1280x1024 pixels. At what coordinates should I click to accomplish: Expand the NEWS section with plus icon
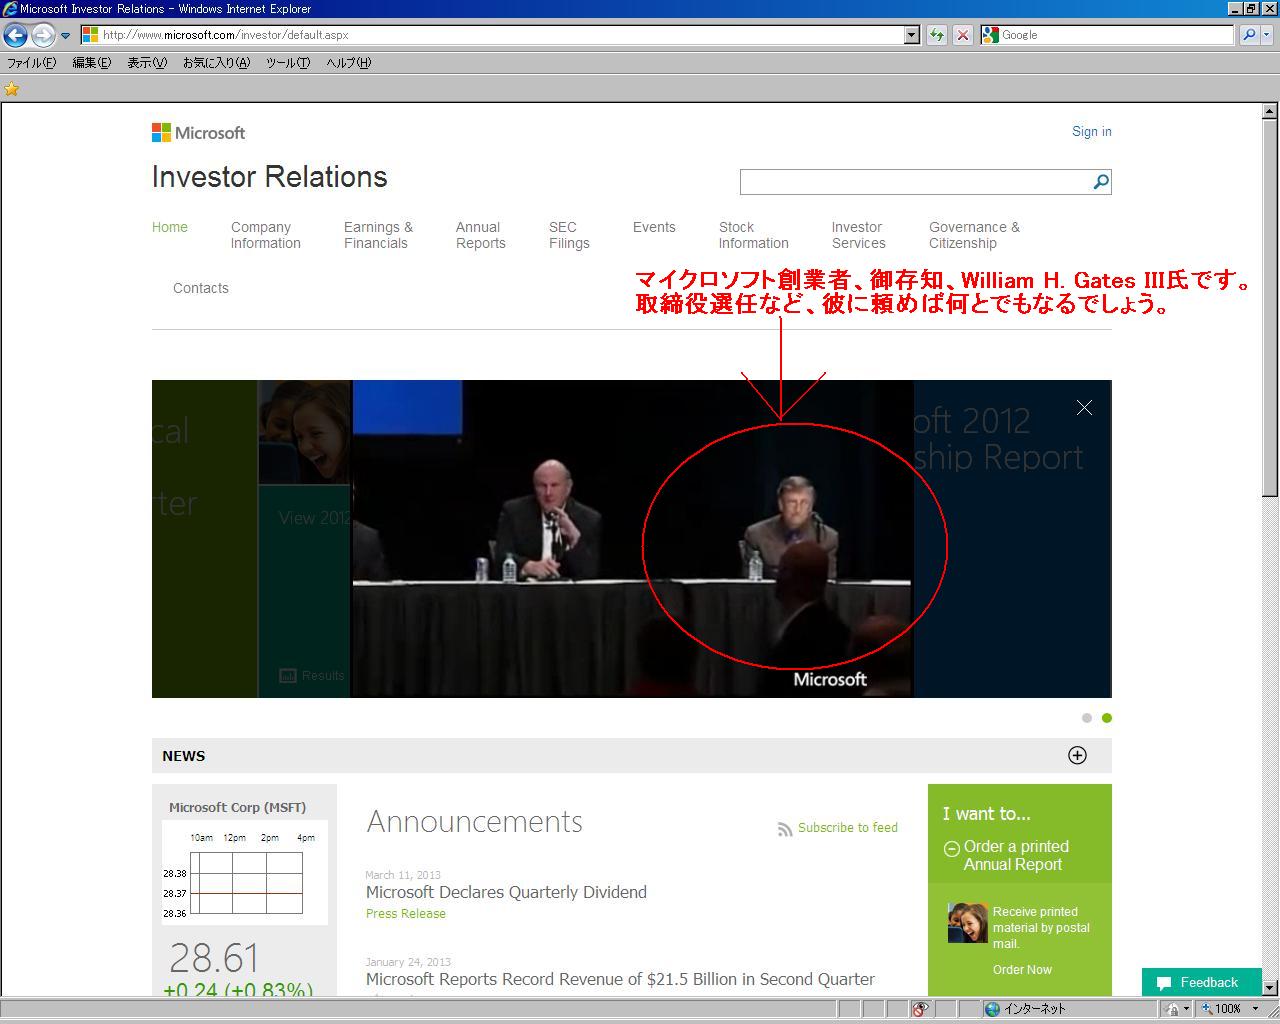[1077, 756]
